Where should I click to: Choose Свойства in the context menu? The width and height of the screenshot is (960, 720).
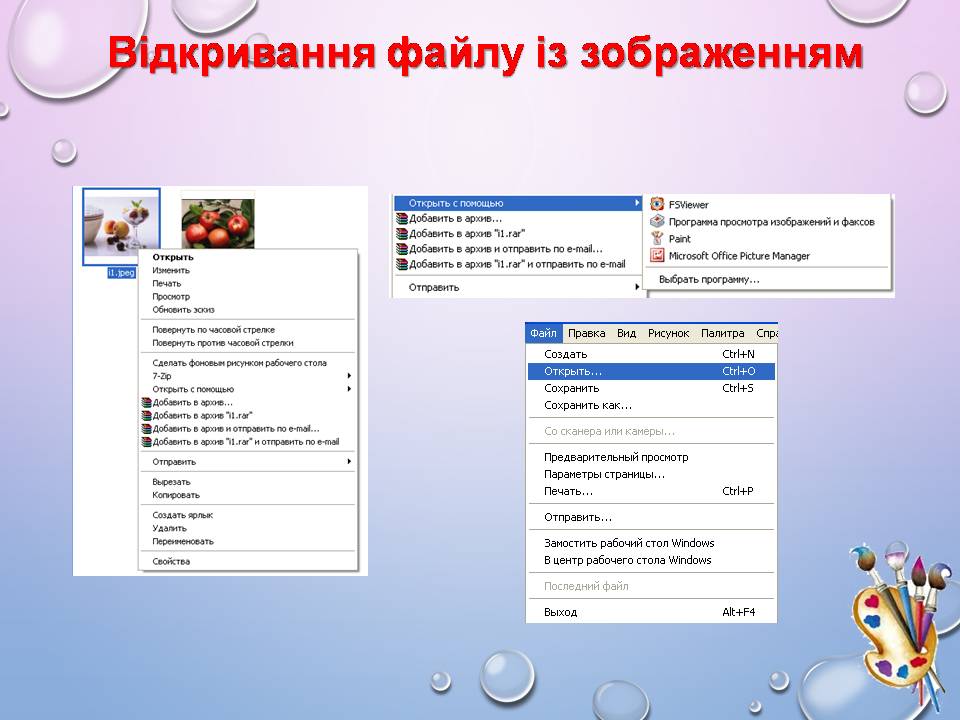[x=171, y=562]
